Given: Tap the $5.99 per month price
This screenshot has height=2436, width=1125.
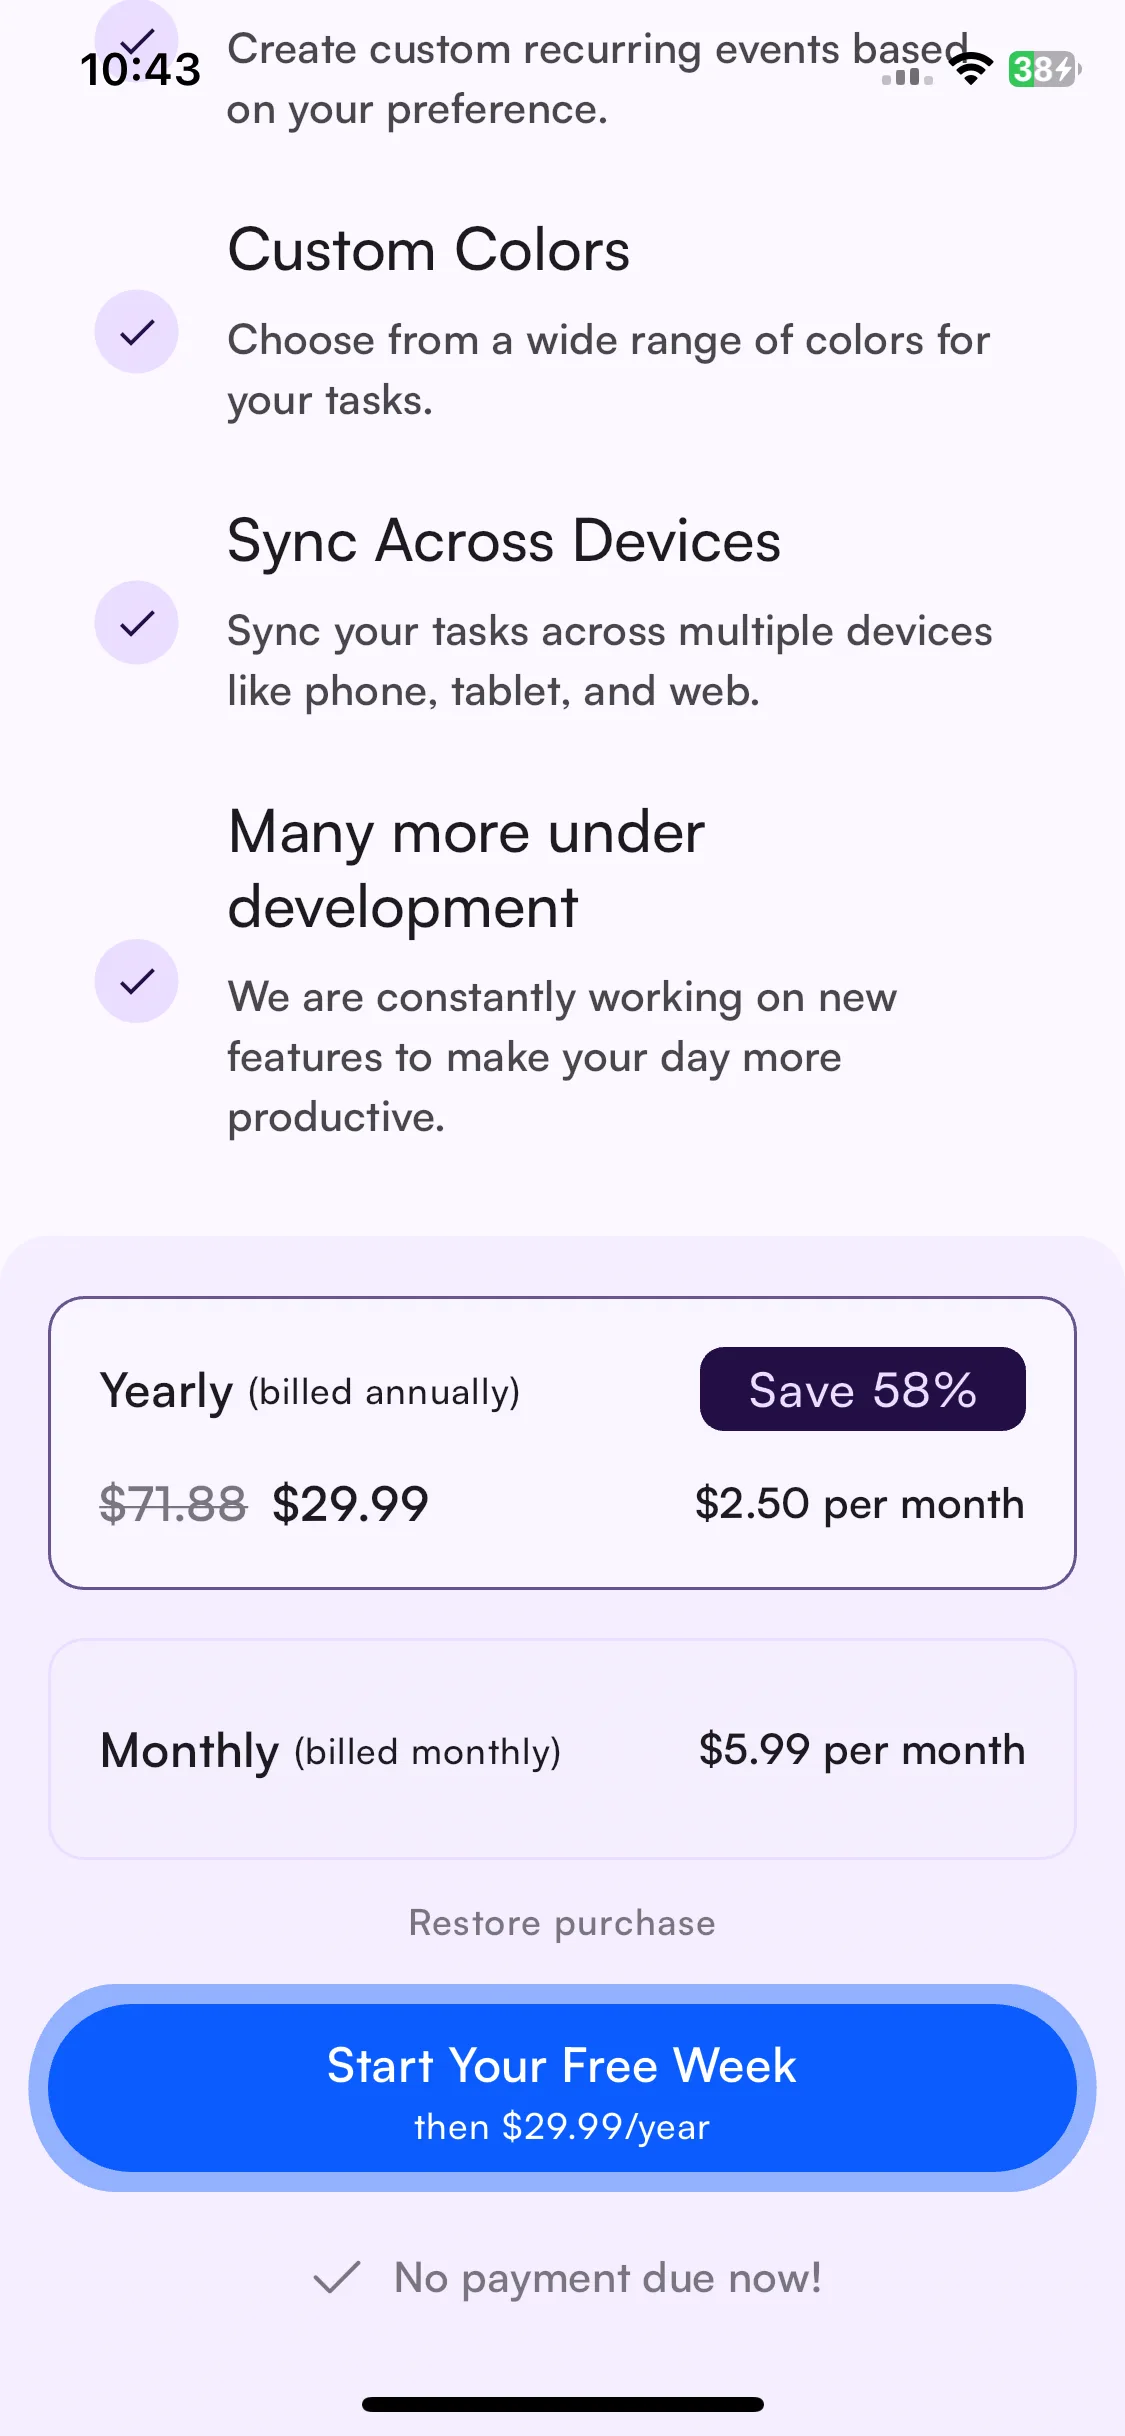Looking at the screenshot, I should tap(862, 1750).
